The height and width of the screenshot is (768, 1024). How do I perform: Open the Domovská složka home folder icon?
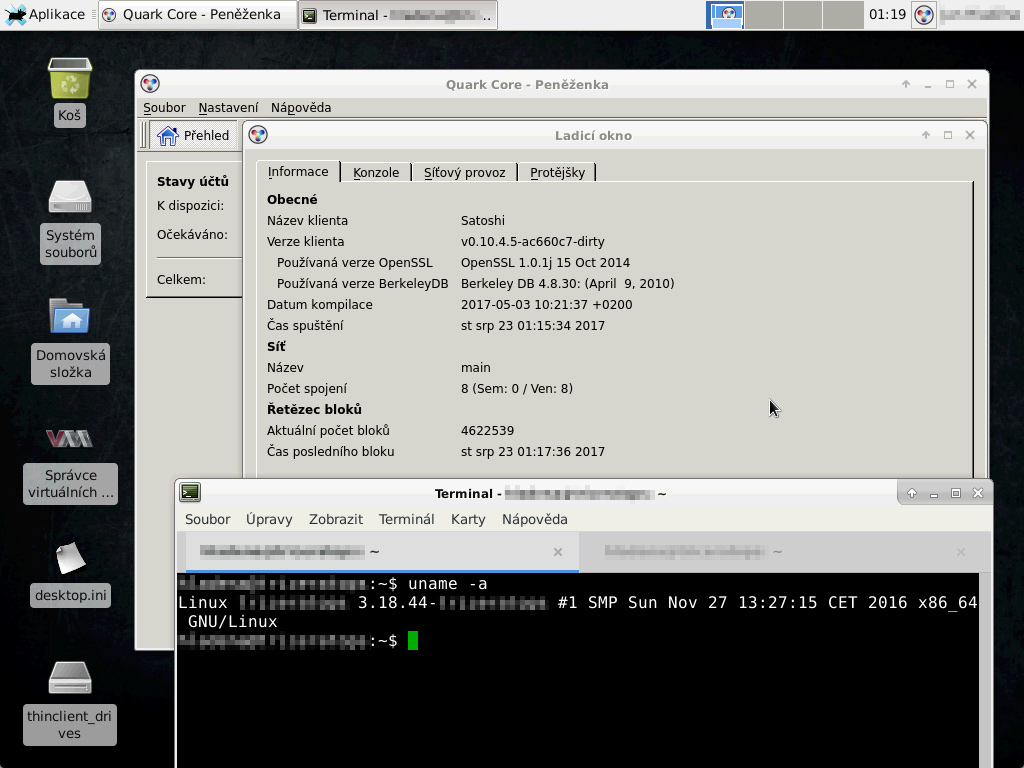point(70,316)
